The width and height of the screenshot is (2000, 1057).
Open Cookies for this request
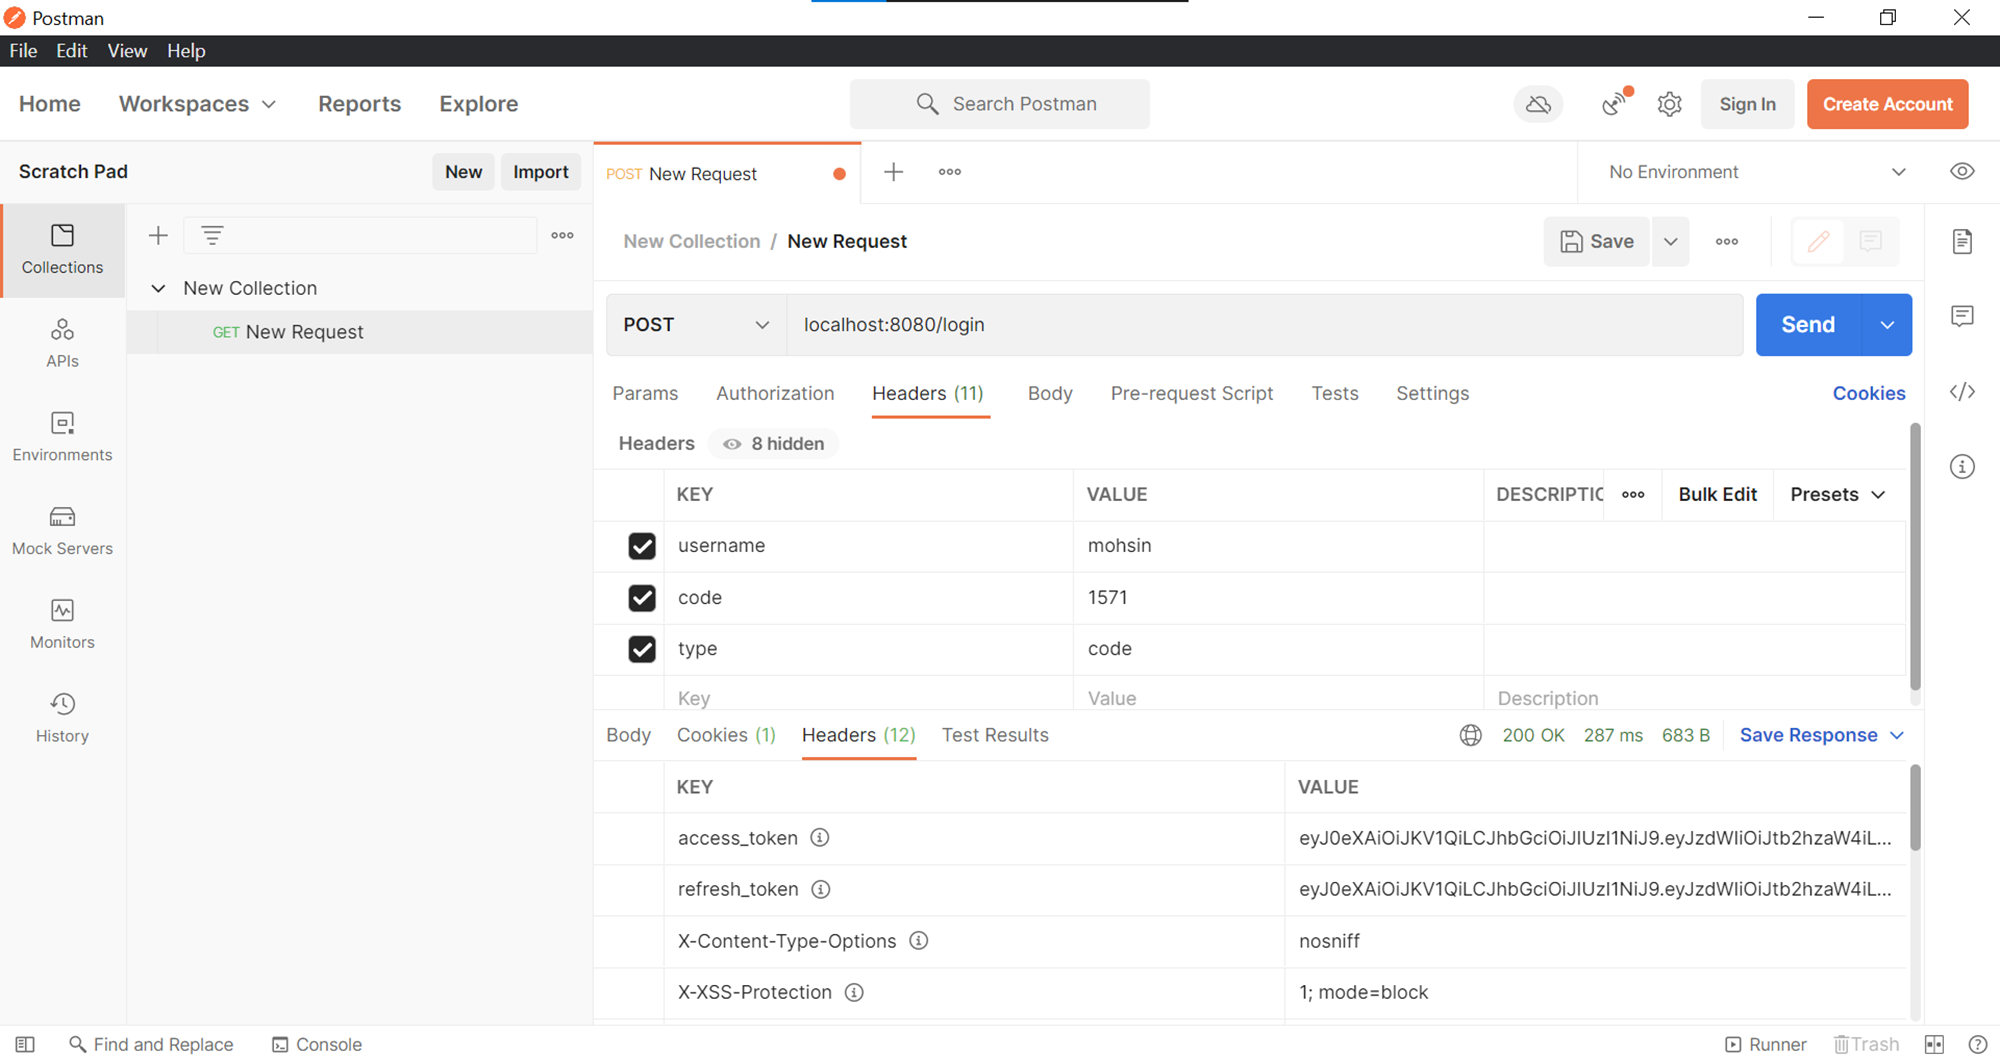point(1869,392)
